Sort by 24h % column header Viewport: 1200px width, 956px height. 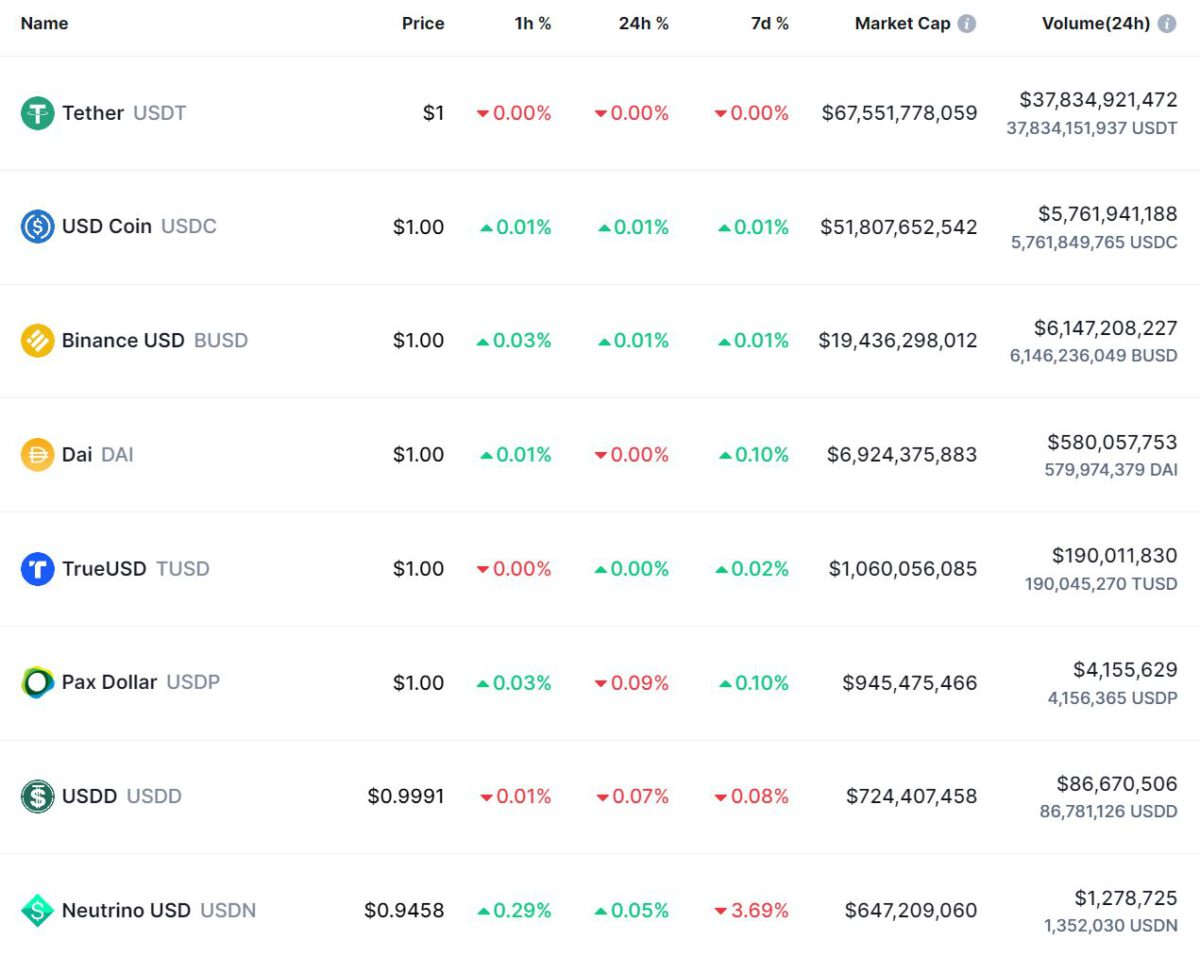(x=643, y=24)
